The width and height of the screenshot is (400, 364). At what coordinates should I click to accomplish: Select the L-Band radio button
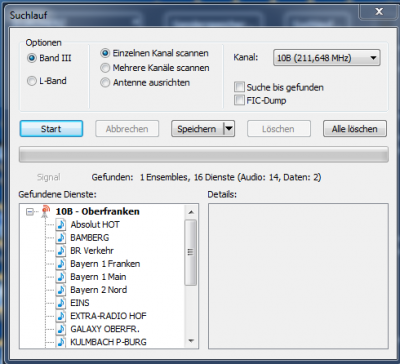(32, 81)
